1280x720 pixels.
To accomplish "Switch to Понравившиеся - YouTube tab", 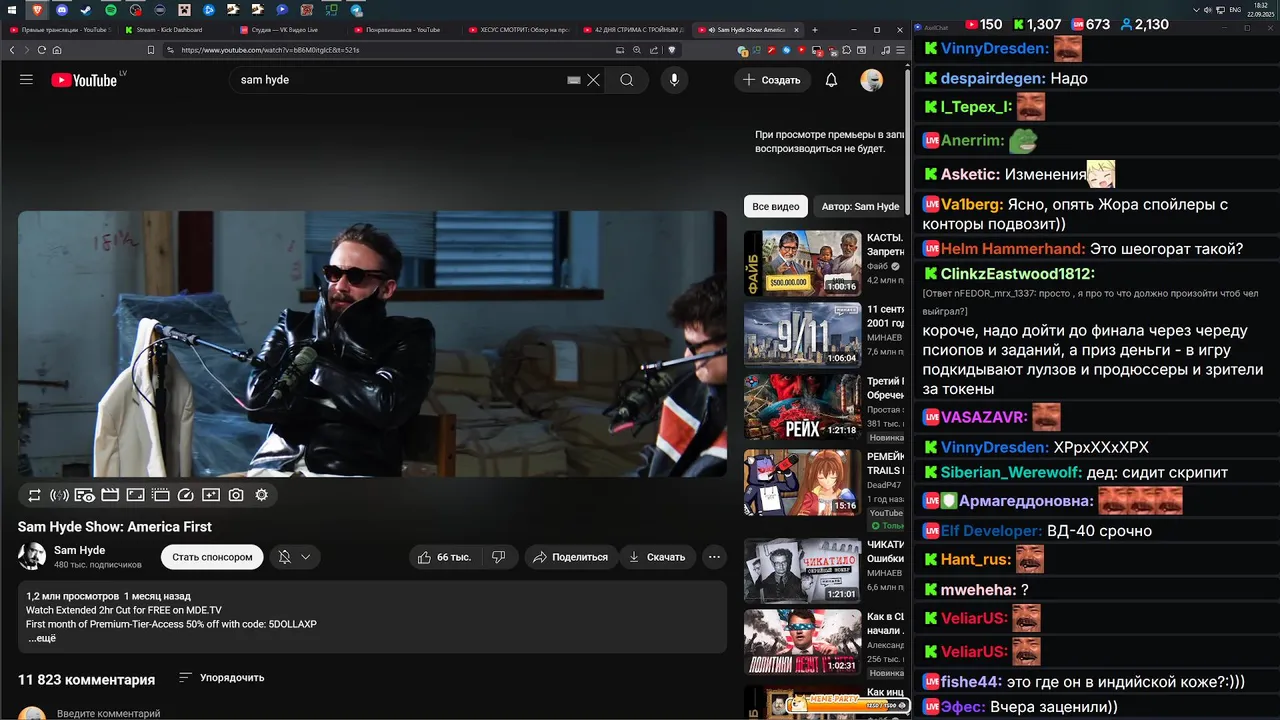I will click(404, 30).
